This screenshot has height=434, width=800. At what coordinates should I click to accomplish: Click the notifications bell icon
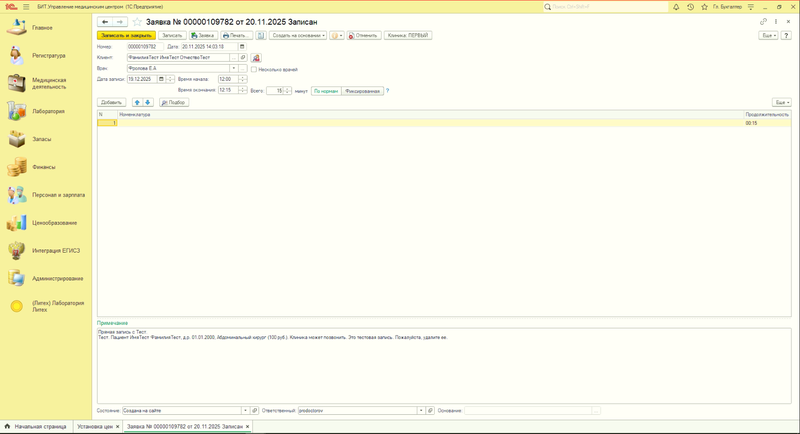(676, 7)
